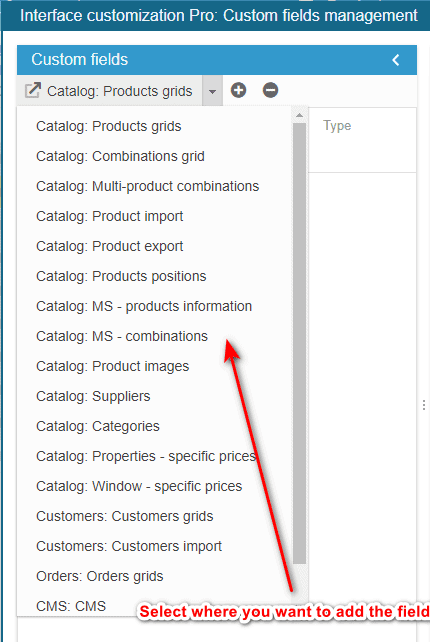Open the grid selection dropdown arrow

pos(212,90)
